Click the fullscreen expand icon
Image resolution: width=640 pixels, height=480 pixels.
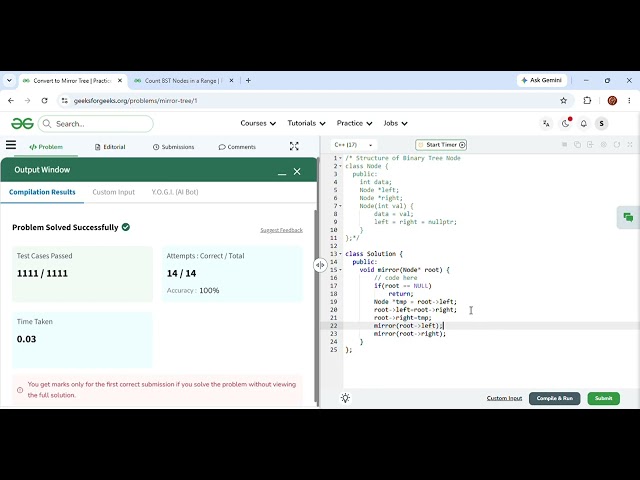[294, 146]
